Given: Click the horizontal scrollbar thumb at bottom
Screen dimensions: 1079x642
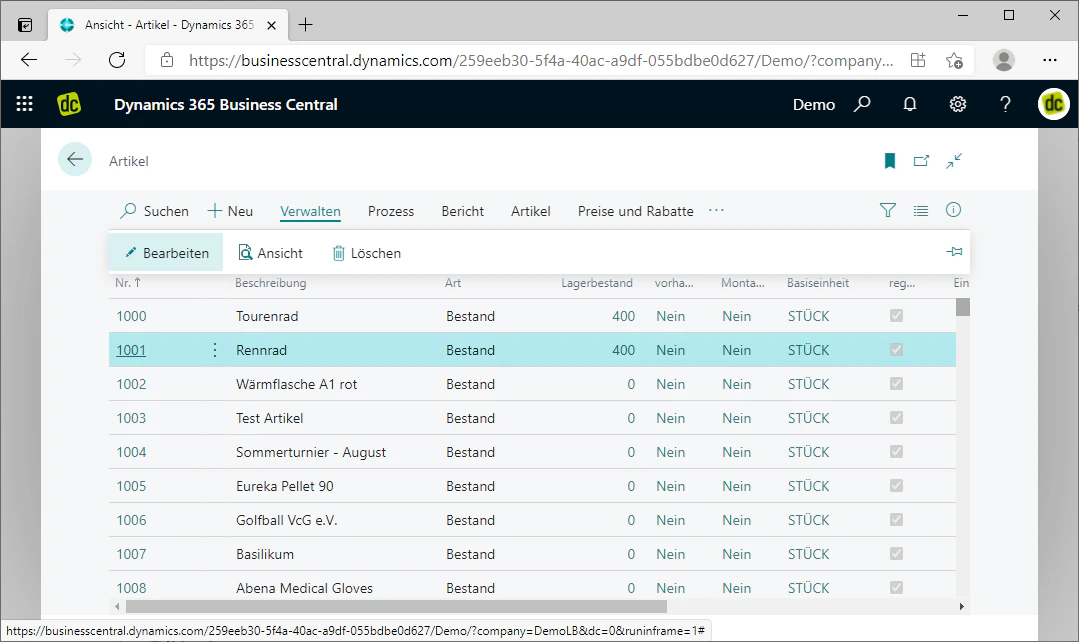Looking at the screenshot, I should click(x=396, y=606).
